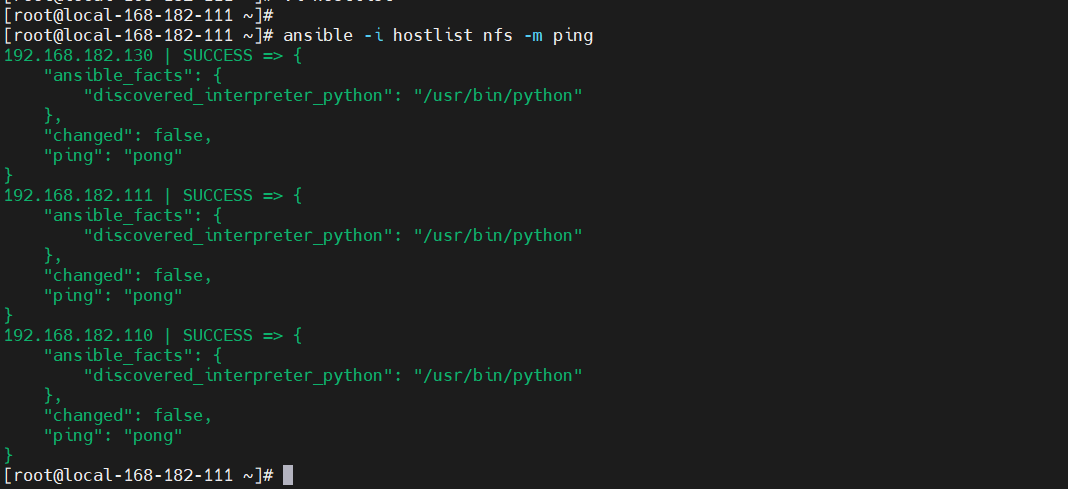Click the word "ansible" in the command line
This screenshot has height=489, width=1068.
click(317, 35)
